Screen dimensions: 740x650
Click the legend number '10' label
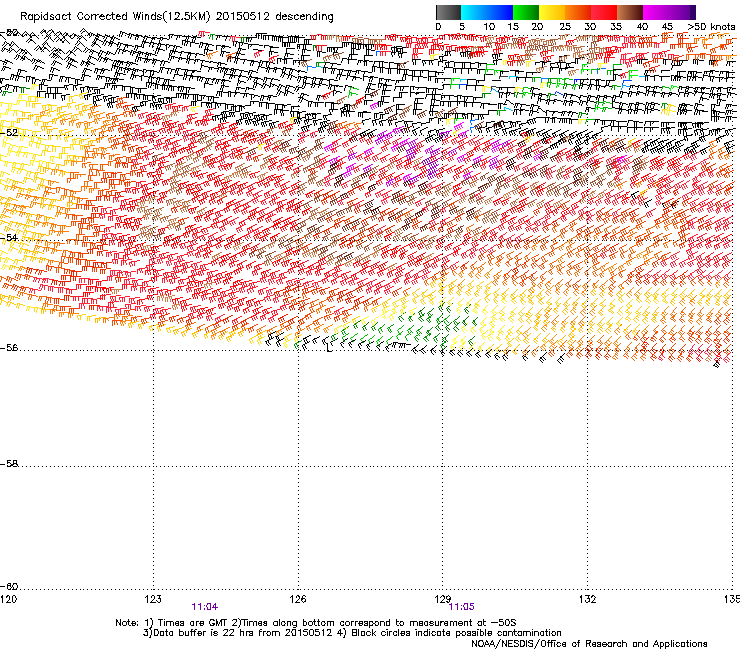489,27
